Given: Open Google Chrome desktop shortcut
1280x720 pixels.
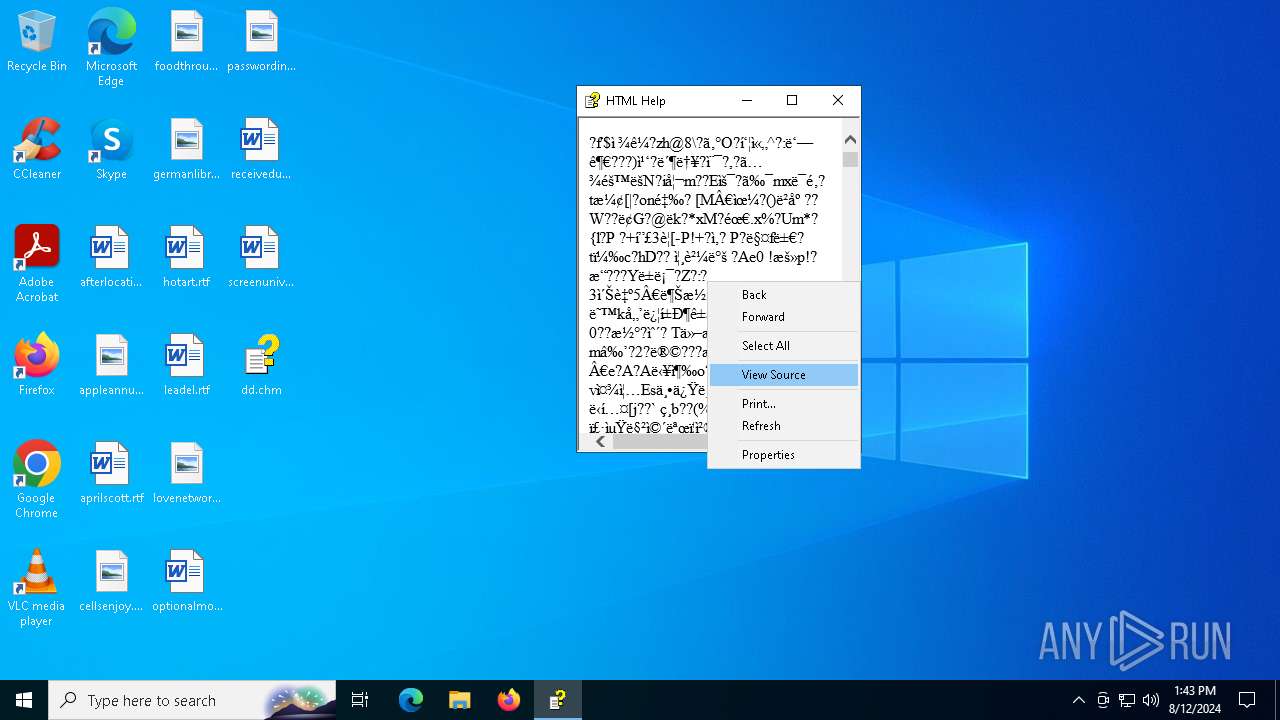Looking at the screenshot, I should (37, 480).
